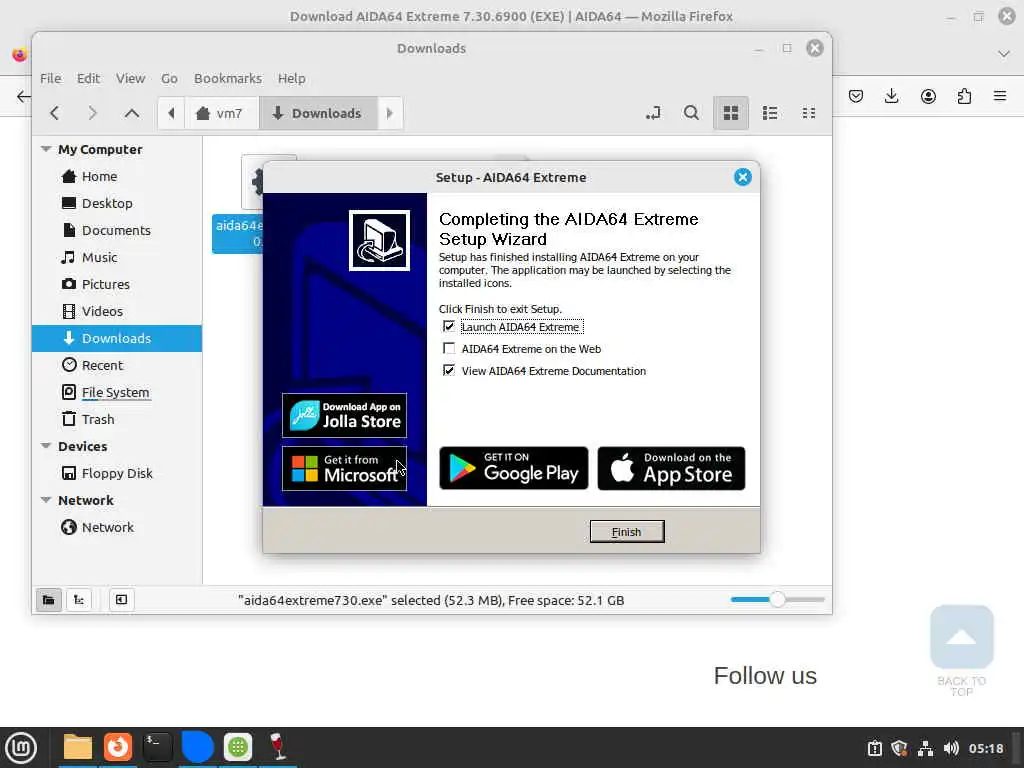Open the File menu in Downloads window
The height and width of the screenshot is (768, 1024).
[50, 78]
